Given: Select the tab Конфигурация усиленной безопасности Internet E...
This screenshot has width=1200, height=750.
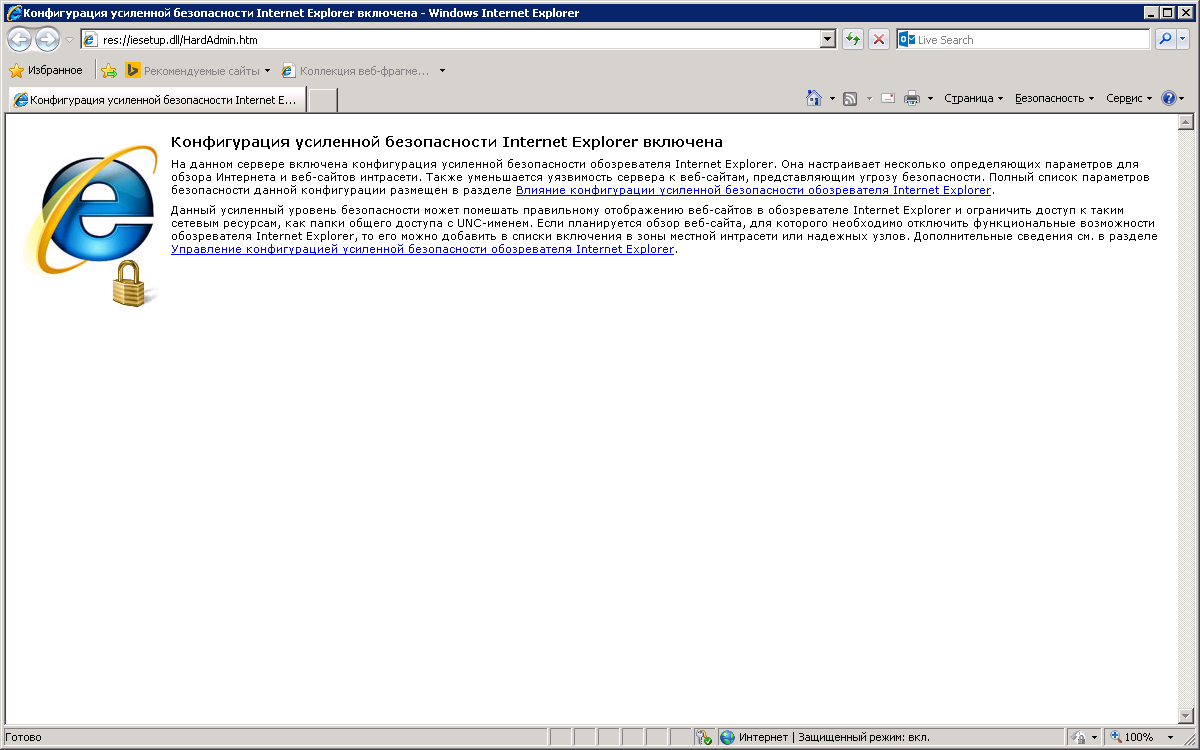Looking at the screenshot, I should click(x=157, y=100).
